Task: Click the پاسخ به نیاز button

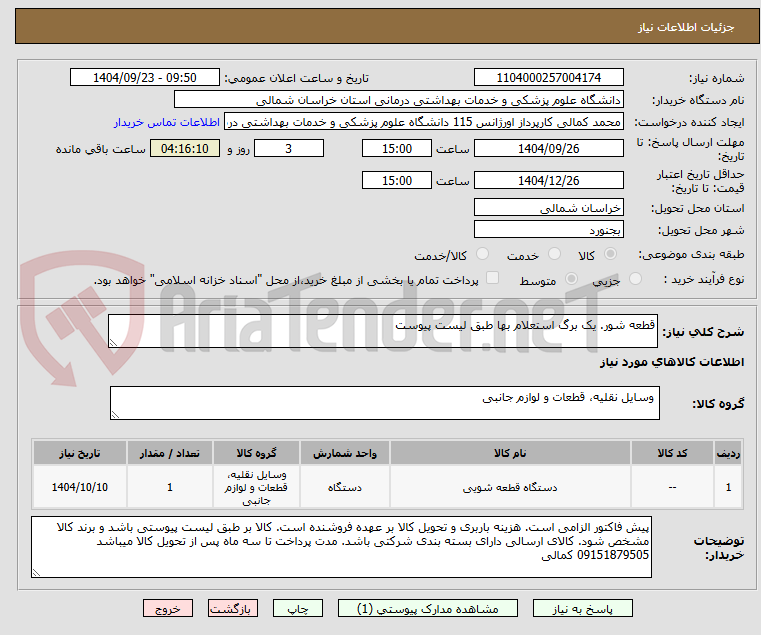Action: (582, 608)
